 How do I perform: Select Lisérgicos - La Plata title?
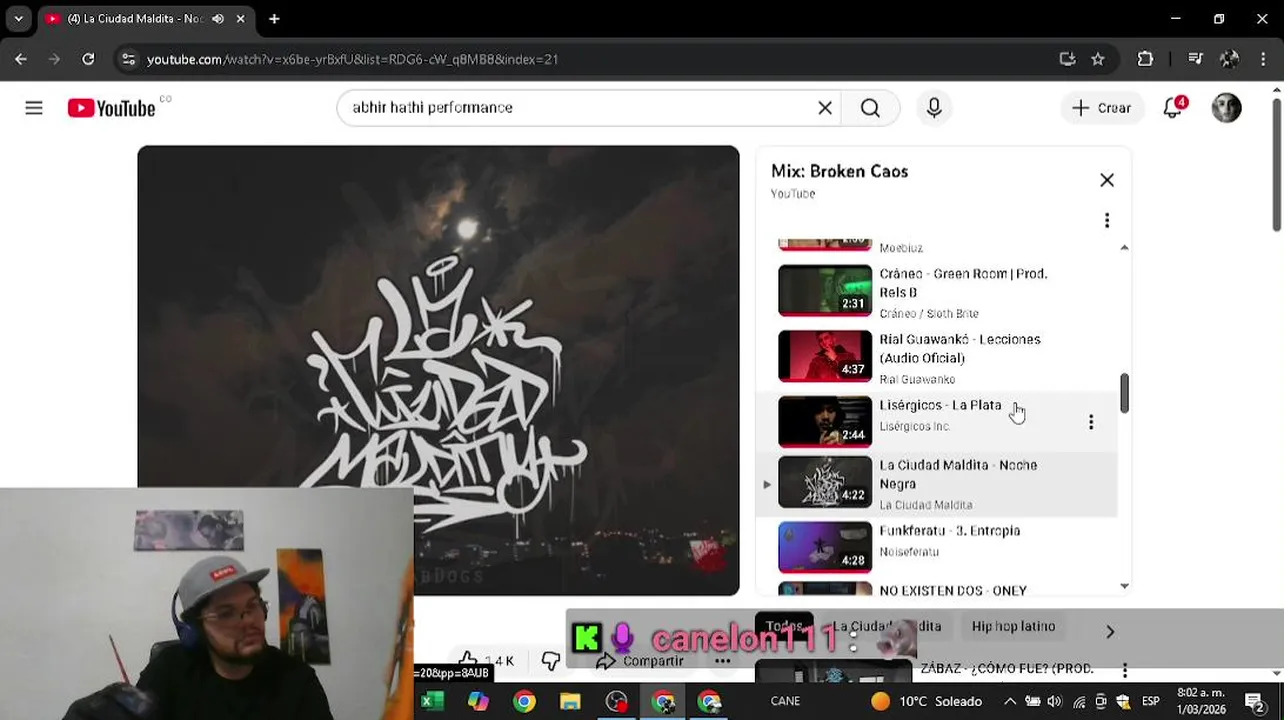[x=940, y=405]
